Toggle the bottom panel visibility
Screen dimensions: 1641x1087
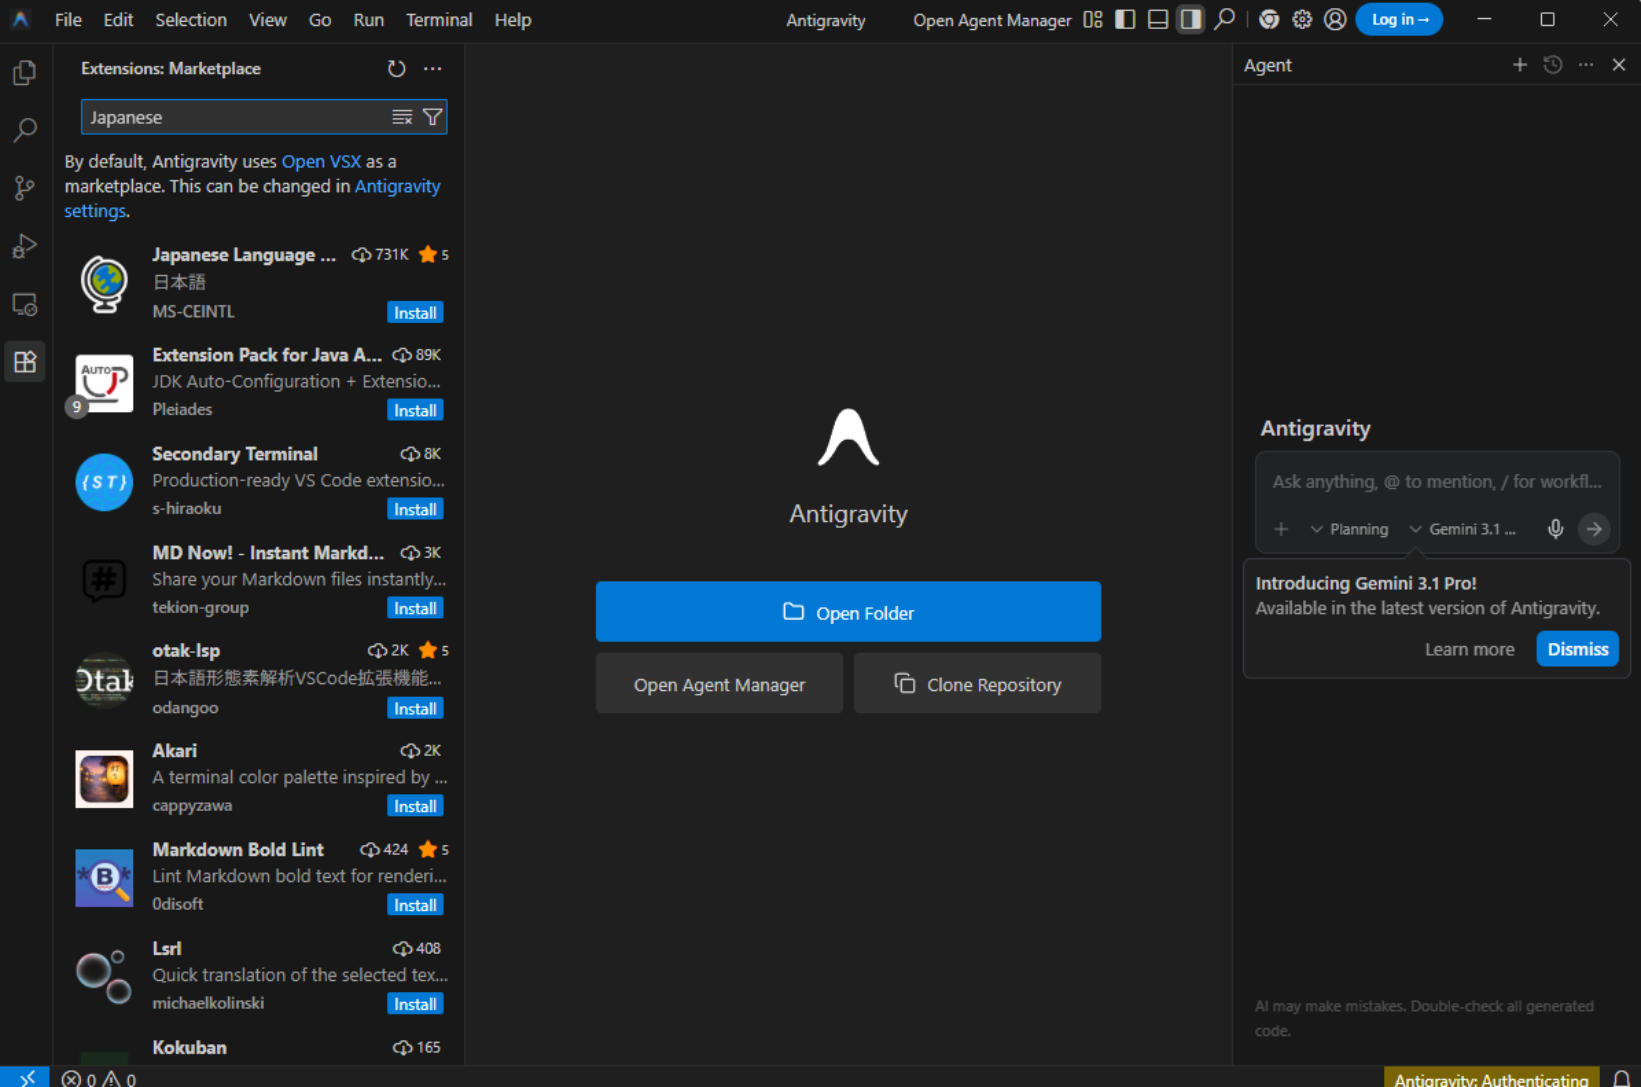pyautogui.click(x=1158, y=19)
